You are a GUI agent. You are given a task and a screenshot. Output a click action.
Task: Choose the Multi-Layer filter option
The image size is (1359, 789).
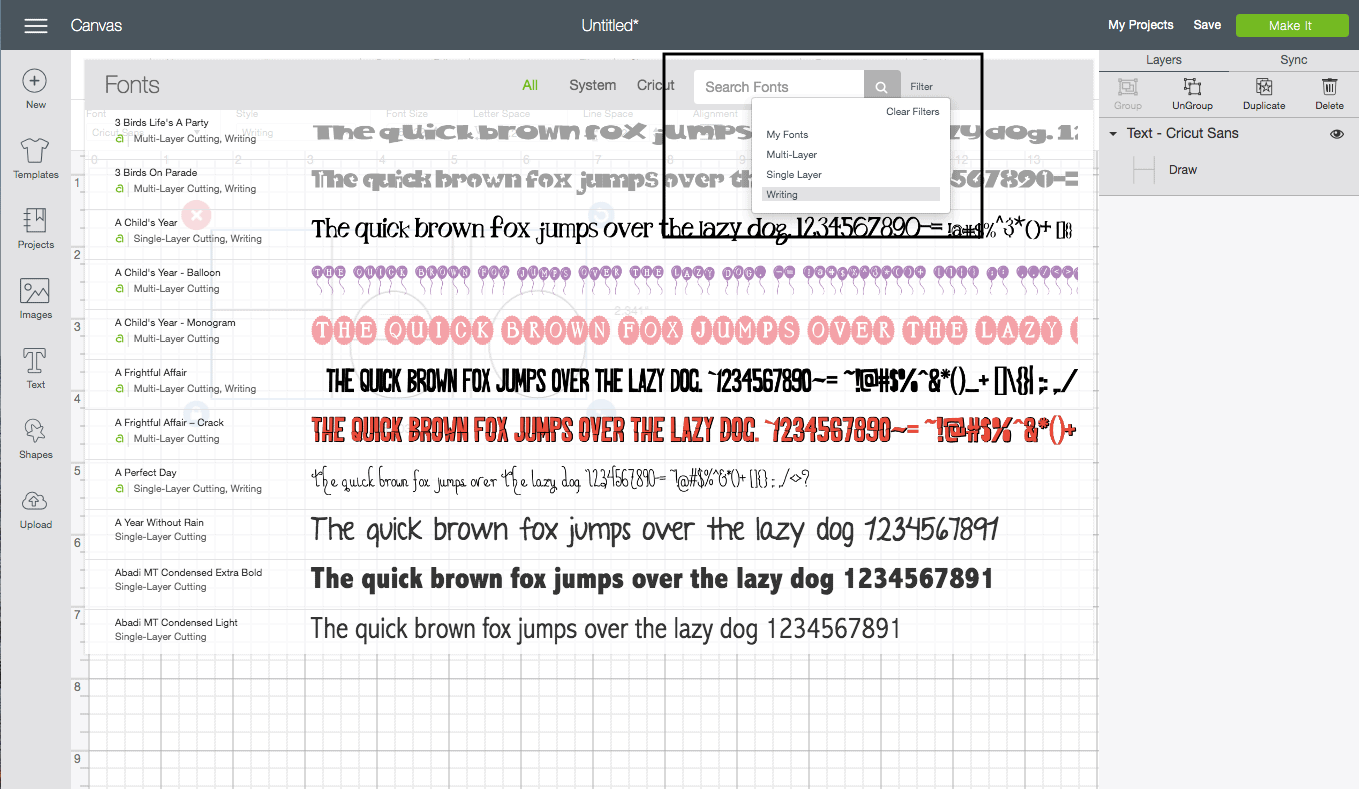[x=792, y=155]
